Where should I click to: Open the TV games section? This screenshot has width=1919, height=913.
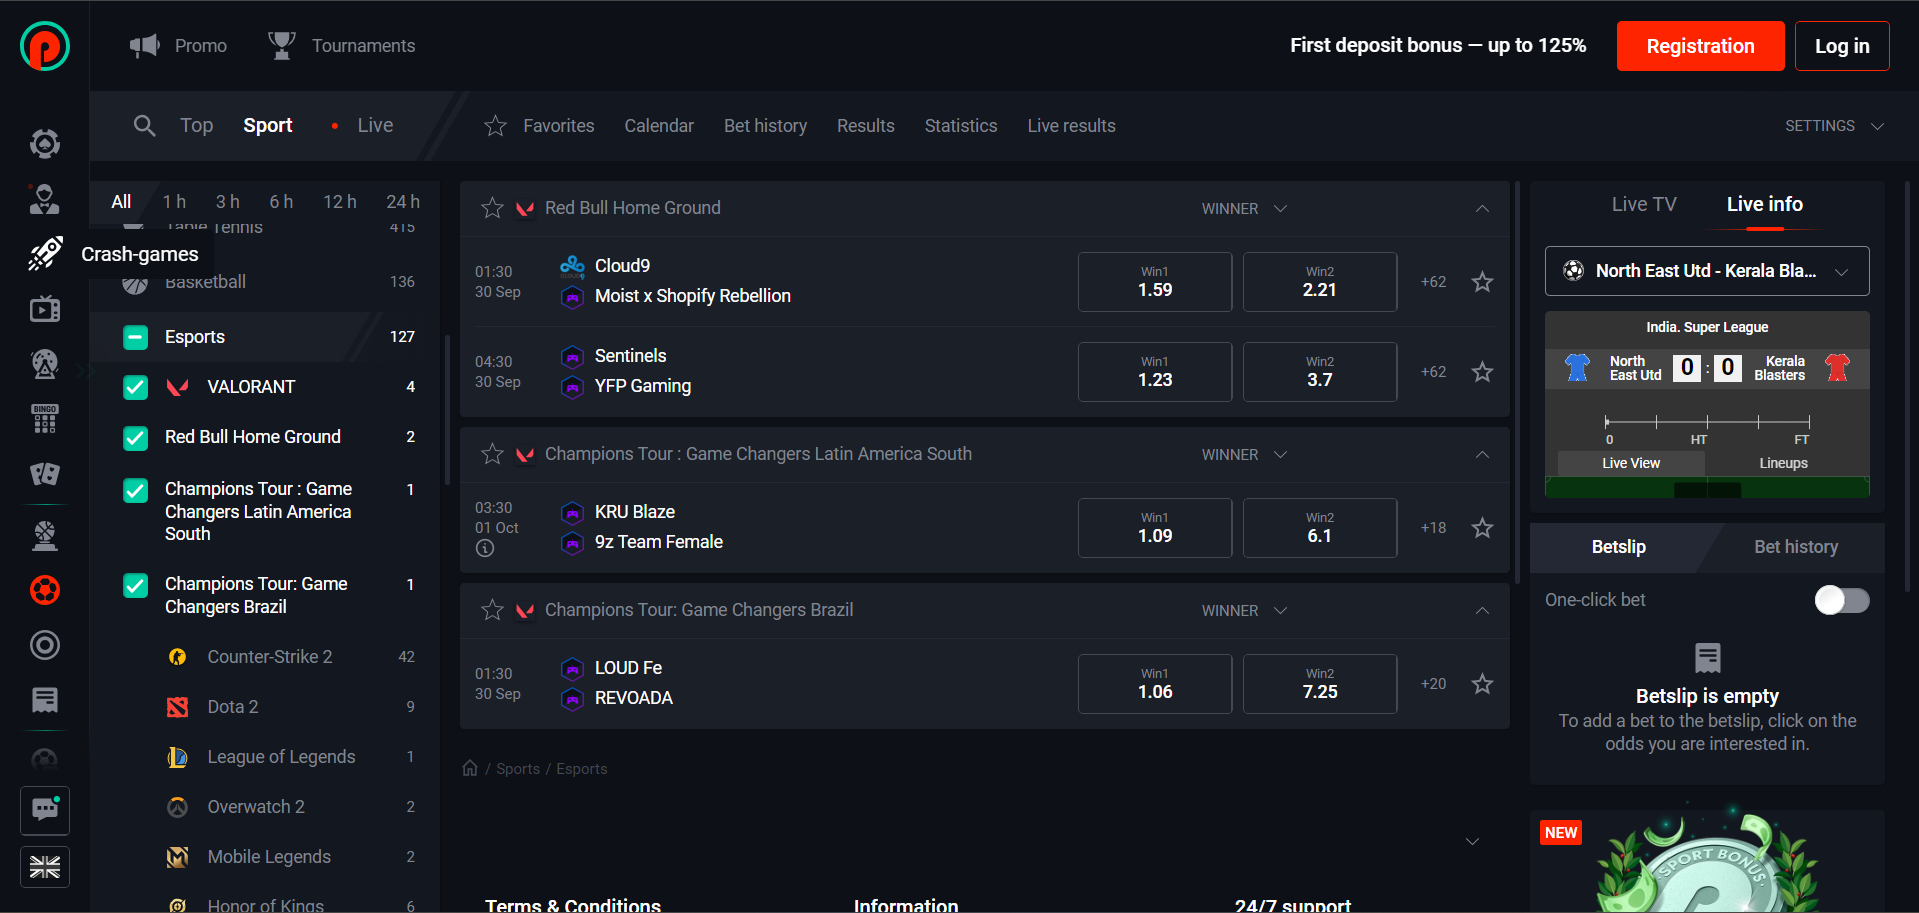click(44, 308)
